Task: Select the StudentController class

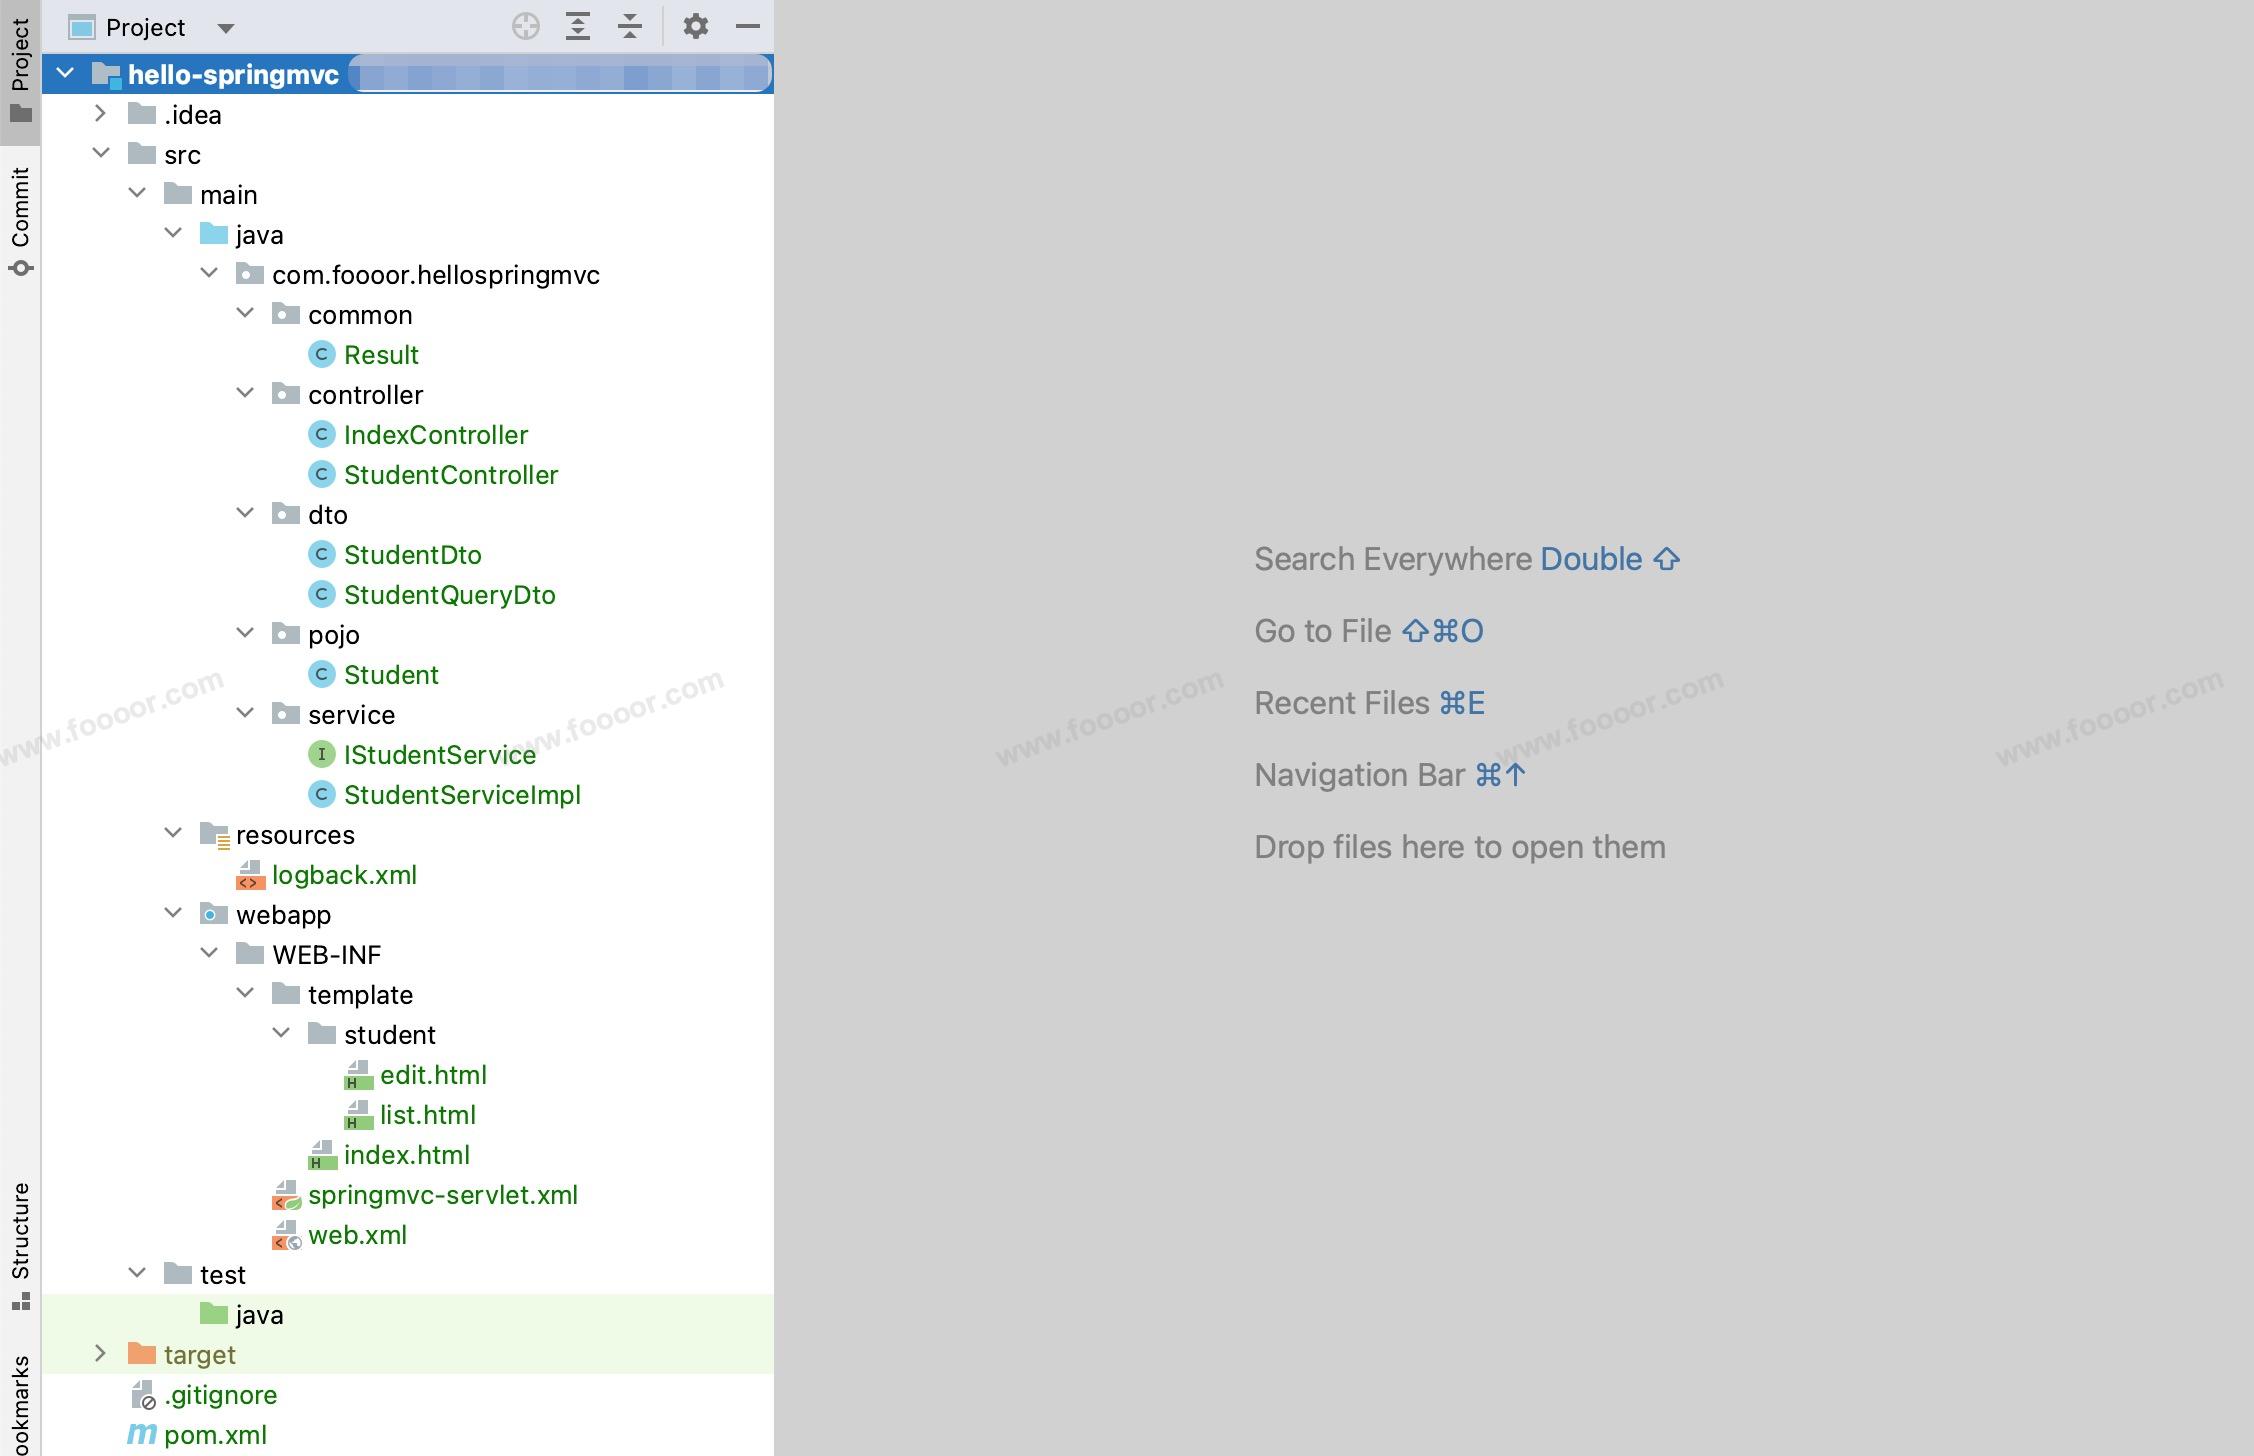Action: click(451, 475)
